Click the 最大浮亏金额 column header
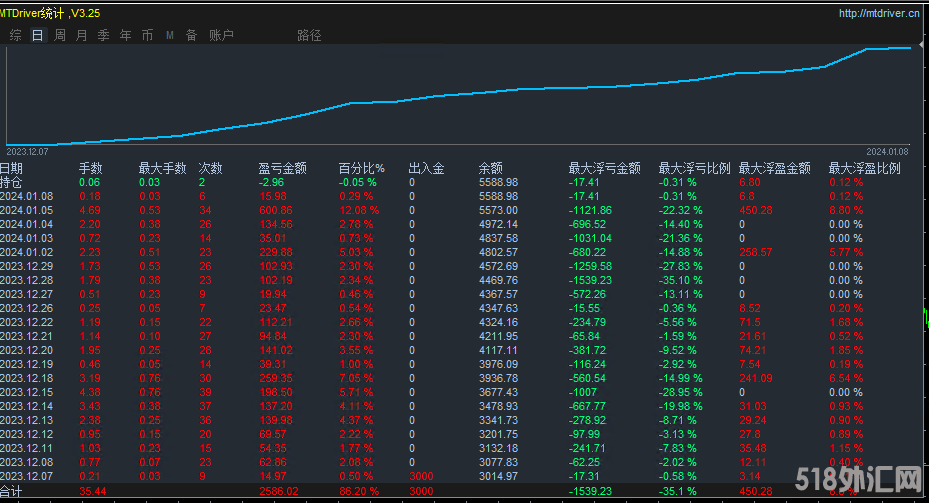Screen dimensions: 929x503 604,168
